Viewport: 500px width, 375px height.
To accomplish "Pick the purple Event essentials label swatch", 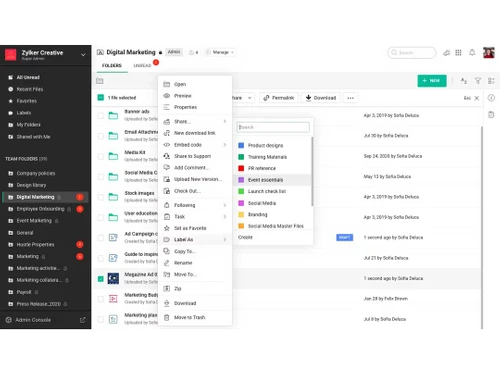I will click(x=241, y=180).
